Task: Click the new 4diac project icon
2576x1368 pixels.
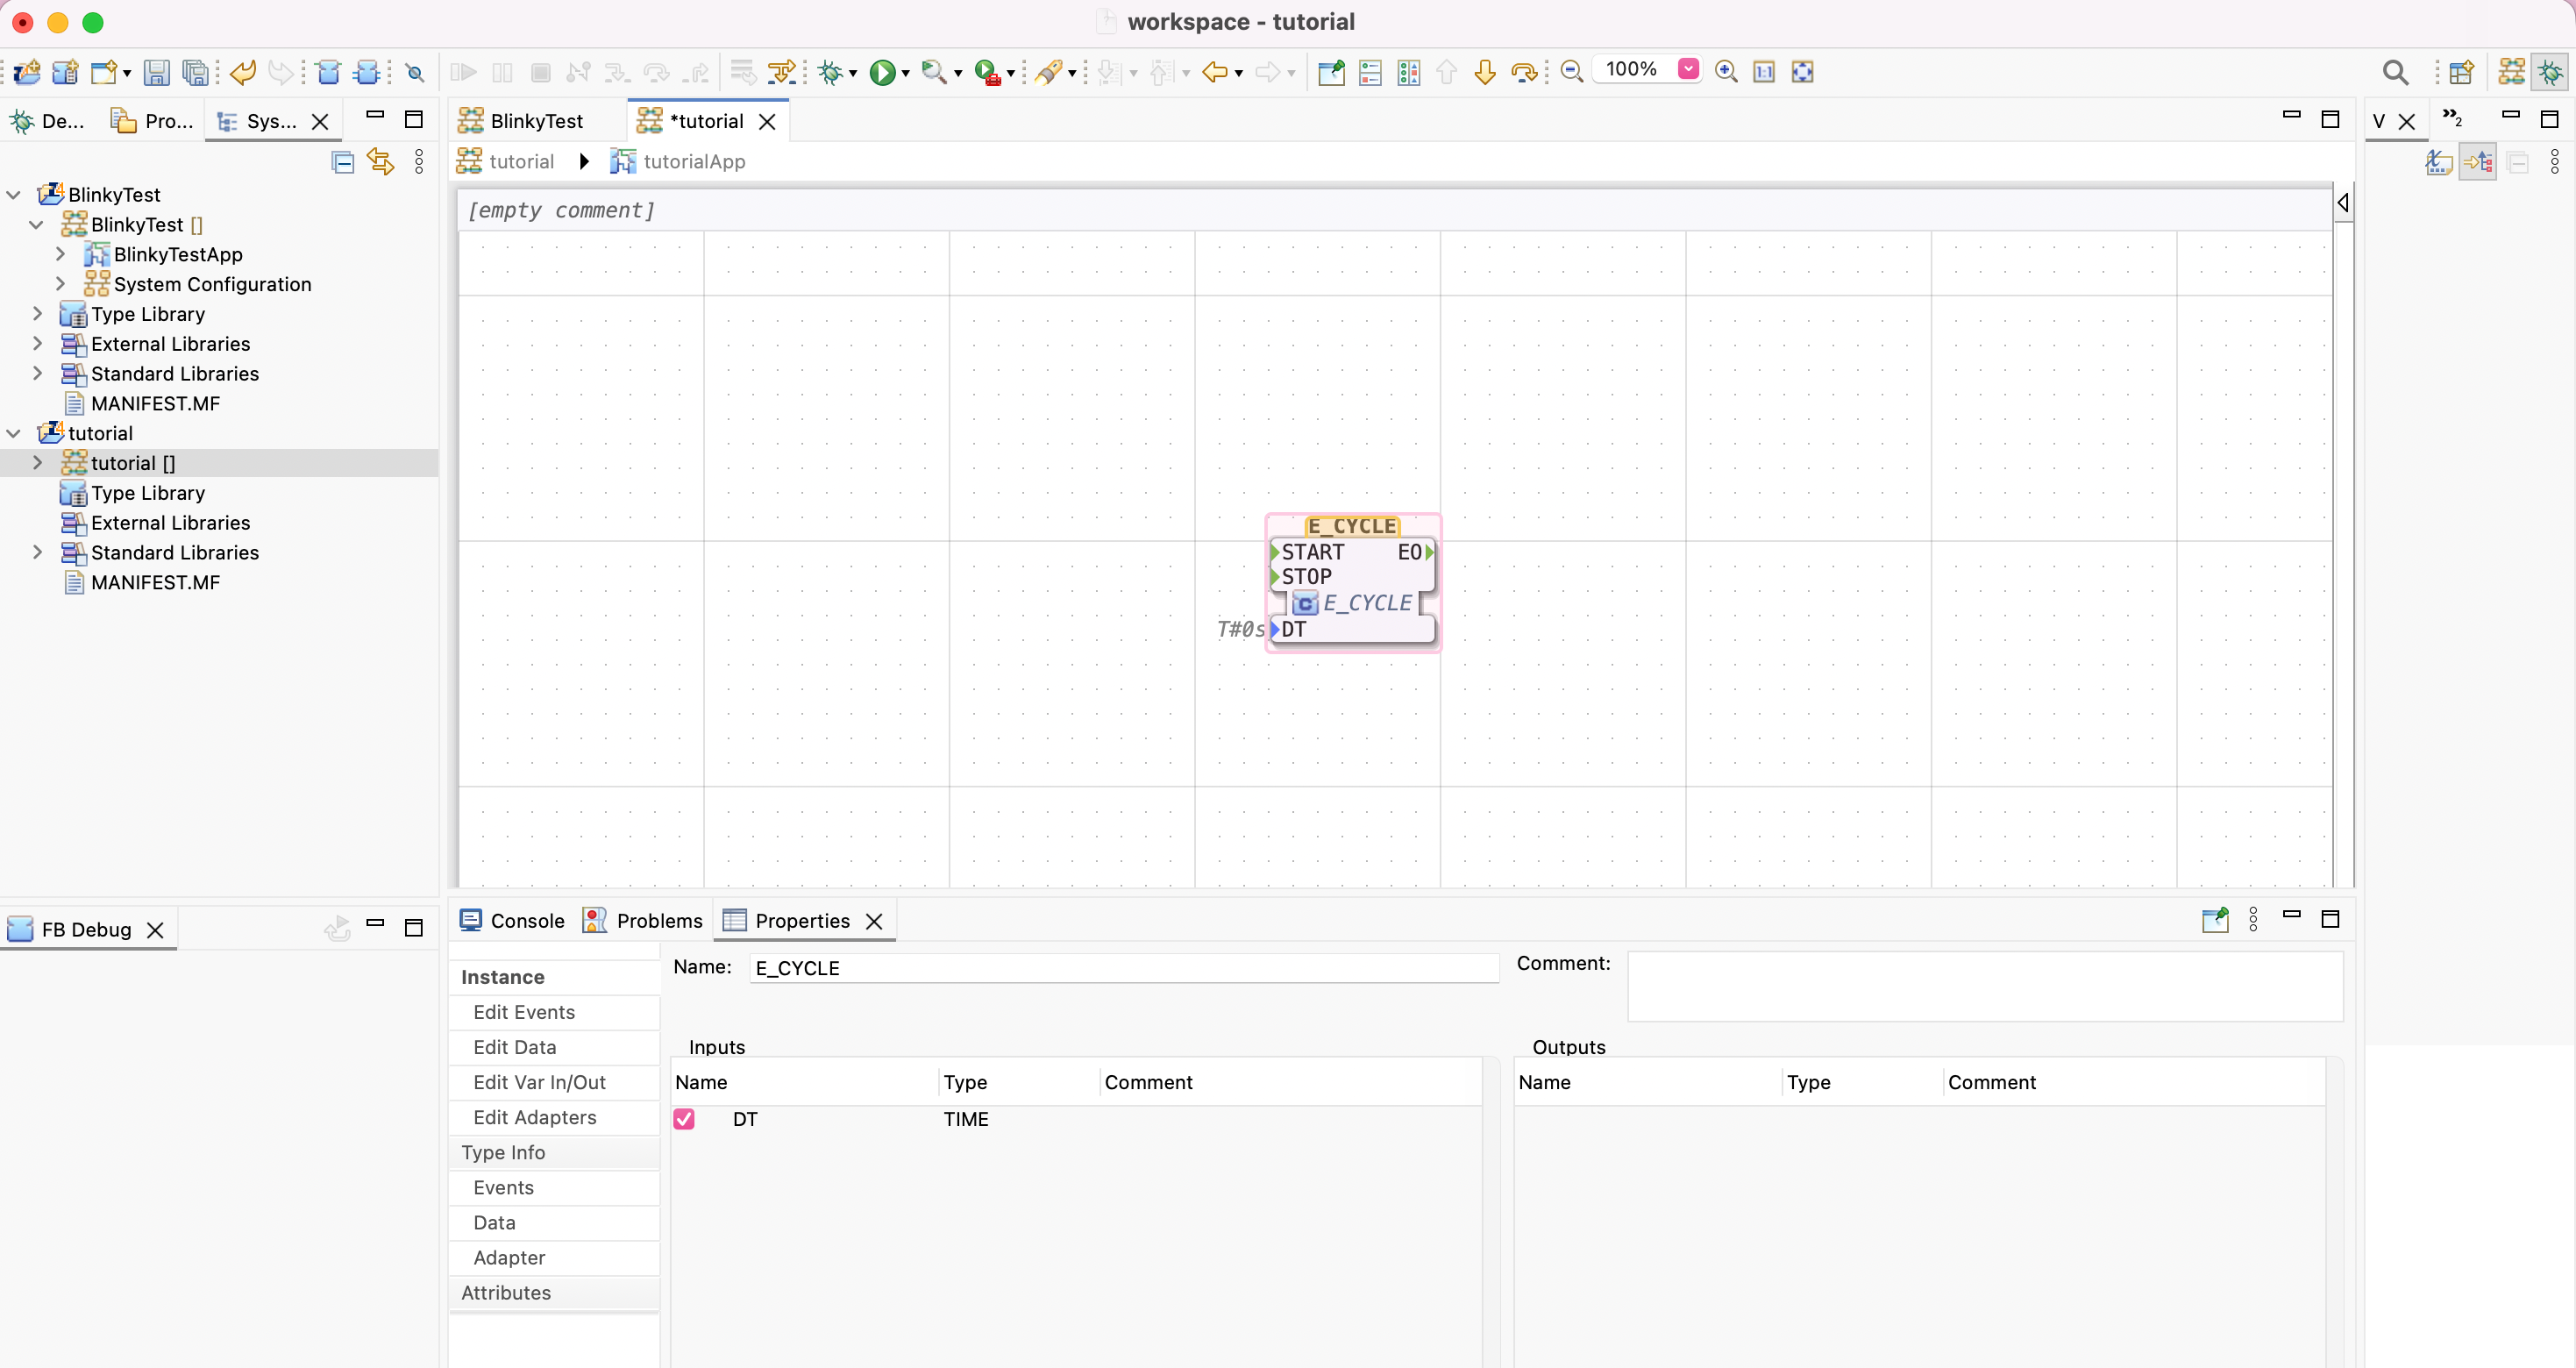Action: [27, 72]
